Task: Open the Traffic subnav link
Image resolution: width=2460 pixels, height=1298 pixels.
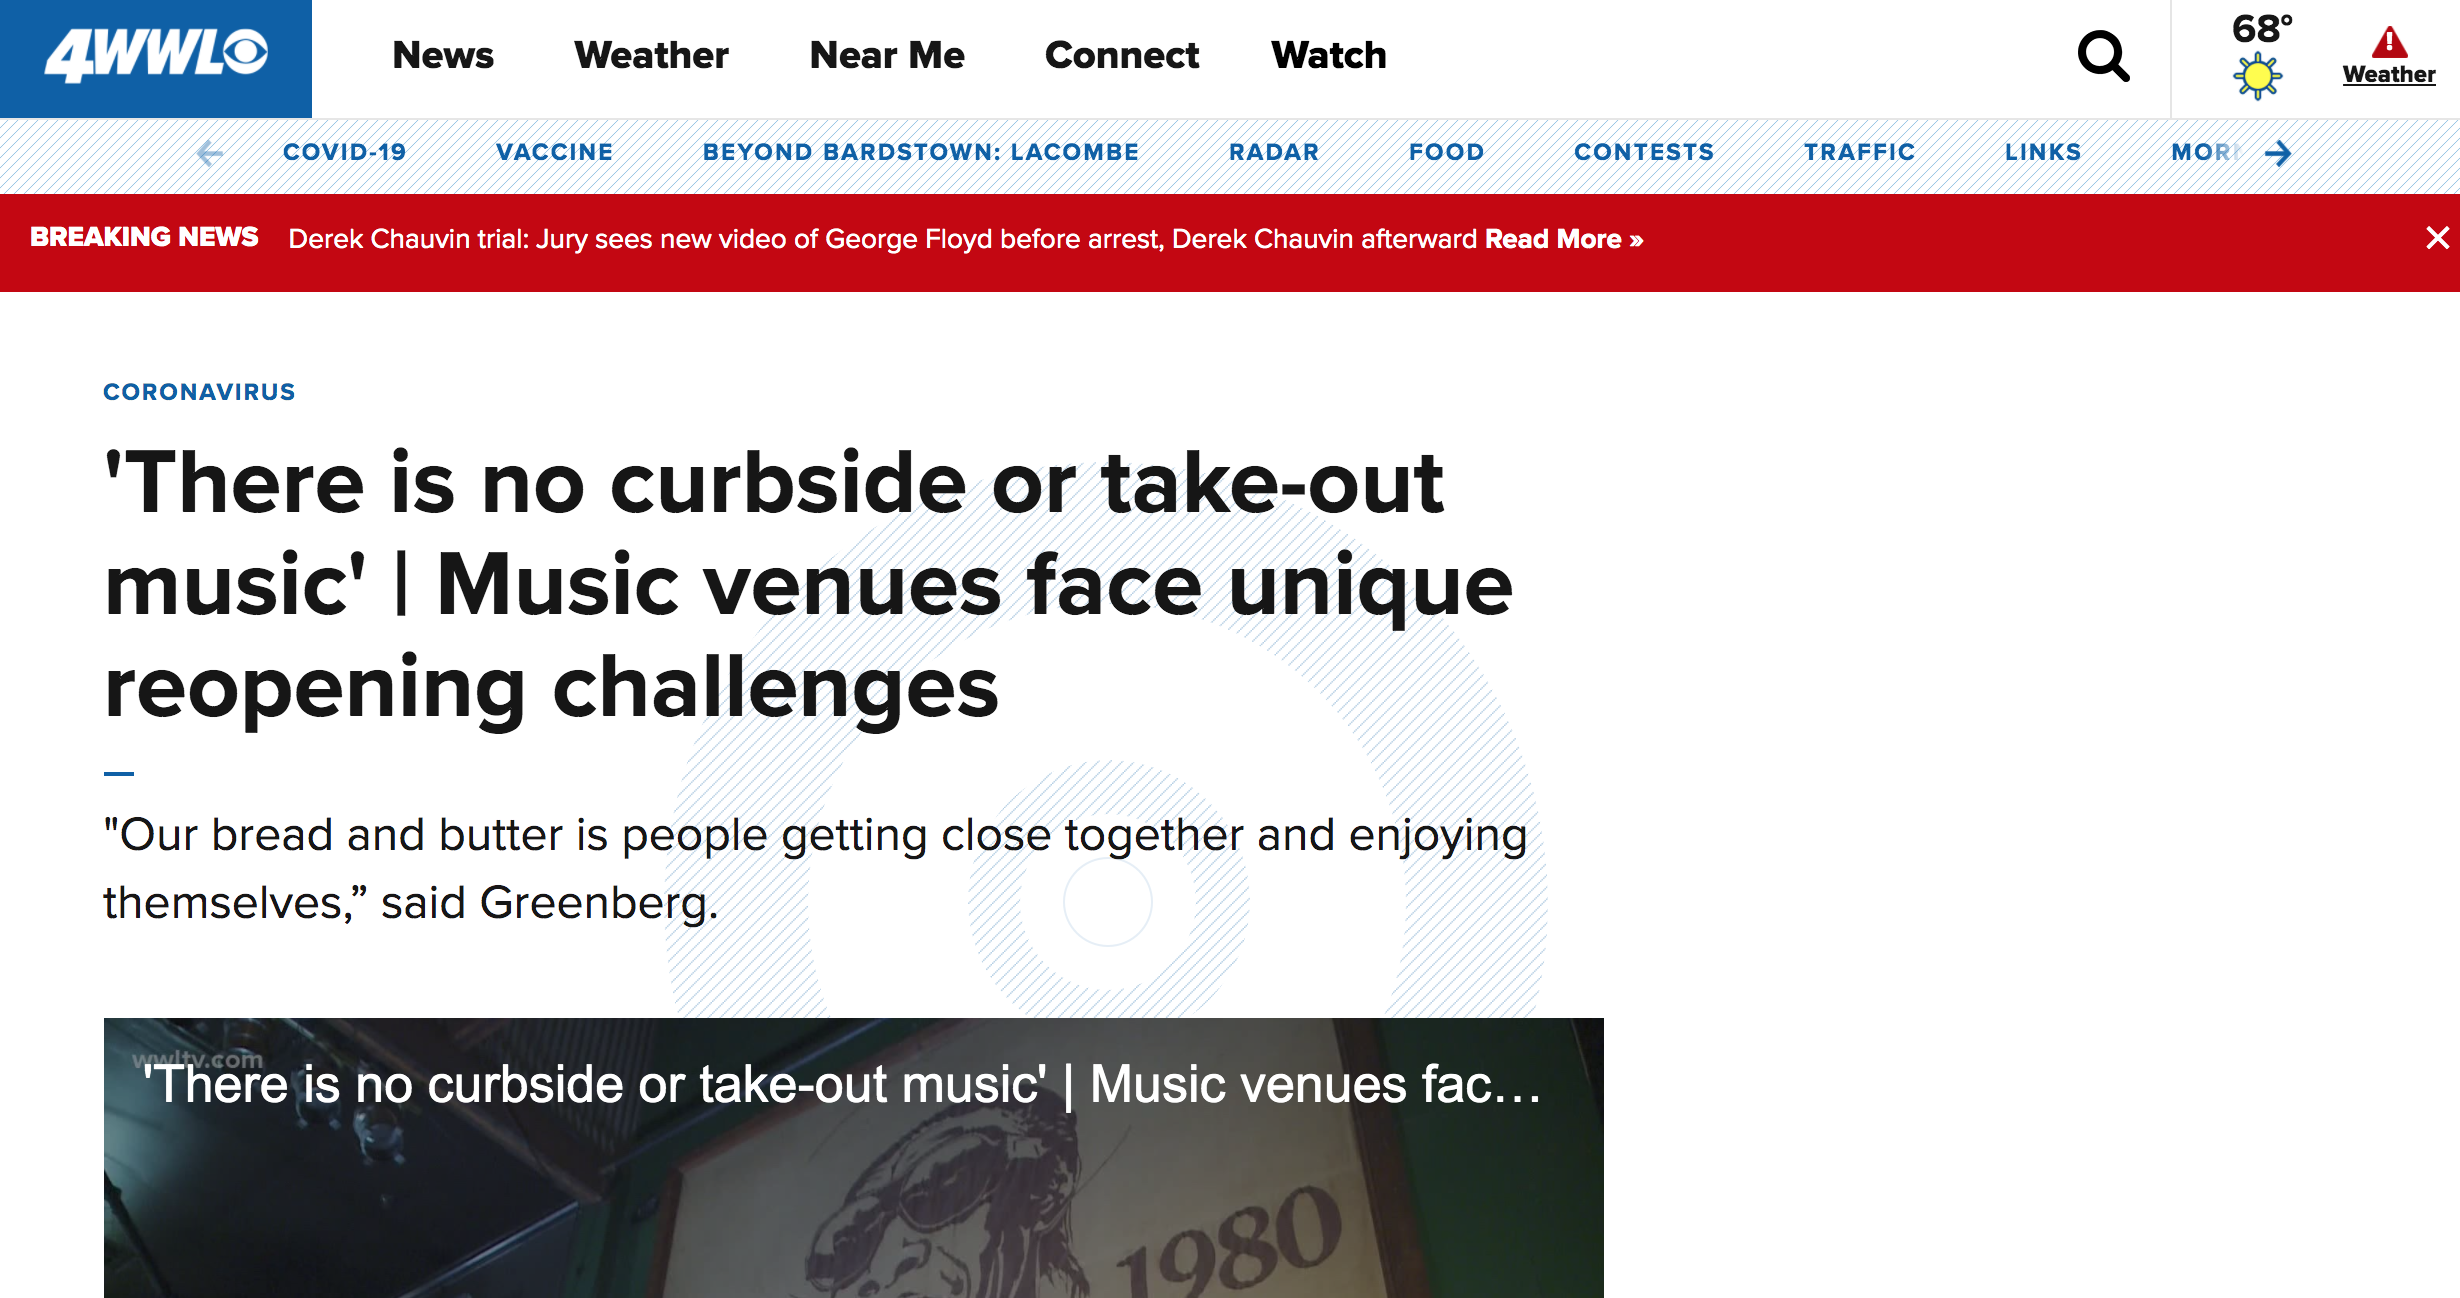Action: [1859, 152]
